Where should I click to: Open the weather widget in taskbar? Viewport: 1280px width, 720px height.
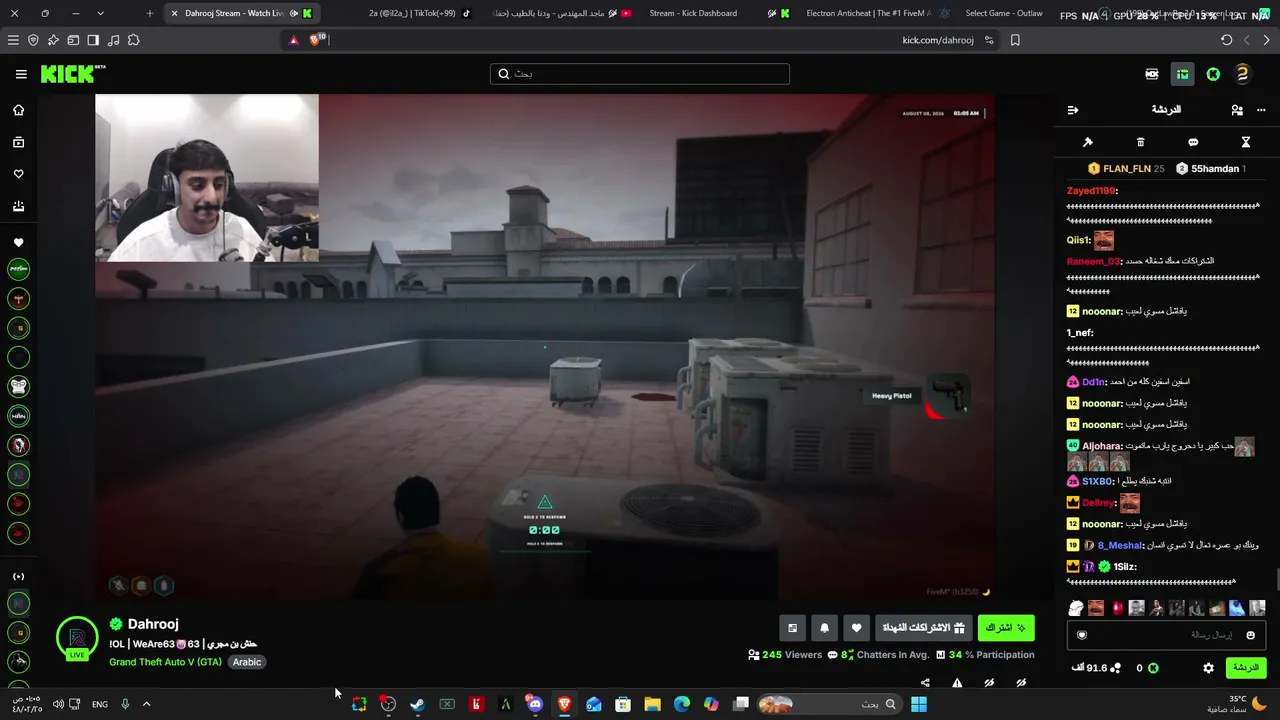pyautogui.click(x=1236, y=704)
